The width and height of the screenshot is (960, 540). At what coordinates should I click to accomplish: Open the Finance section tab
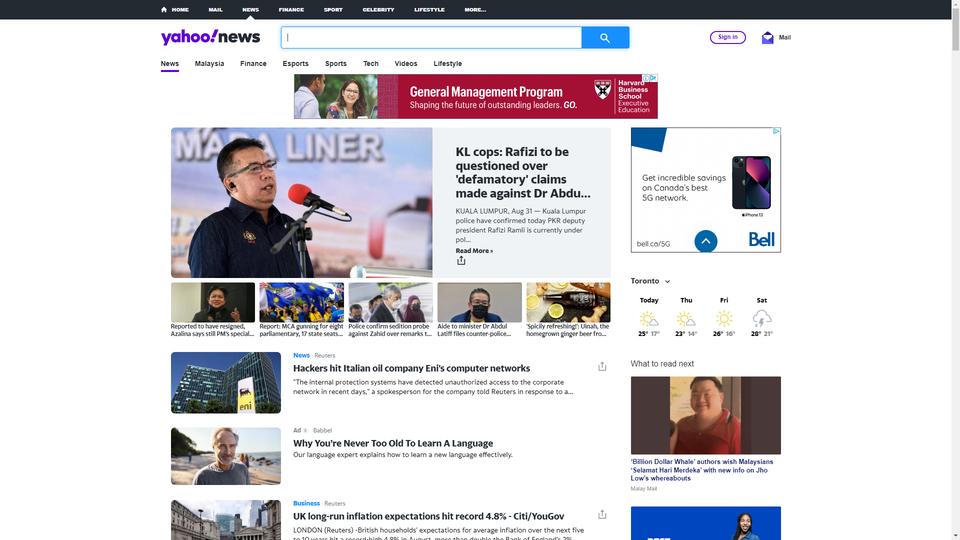click(x=253, y=64)
